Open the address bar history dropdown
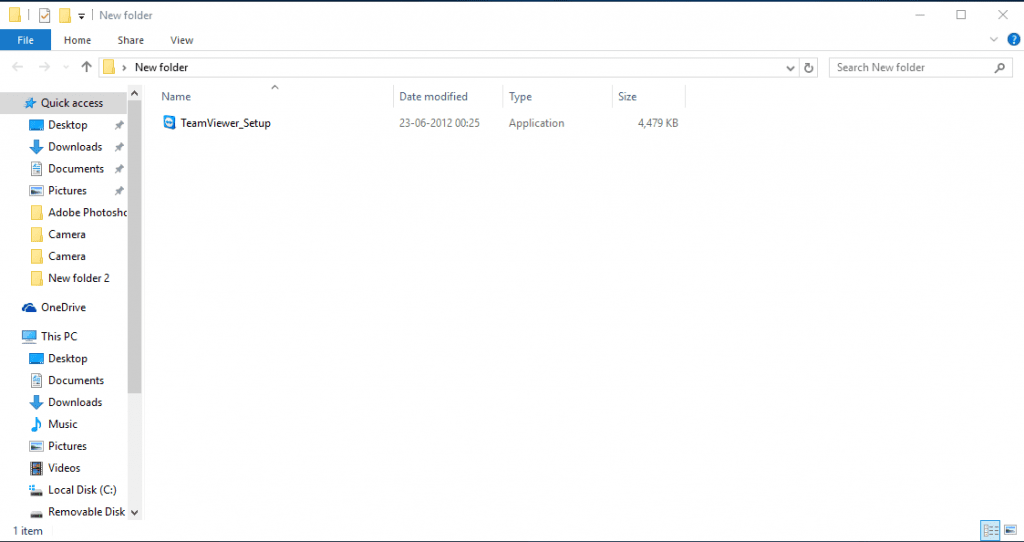1024x542 pixels. pos(790,67)
